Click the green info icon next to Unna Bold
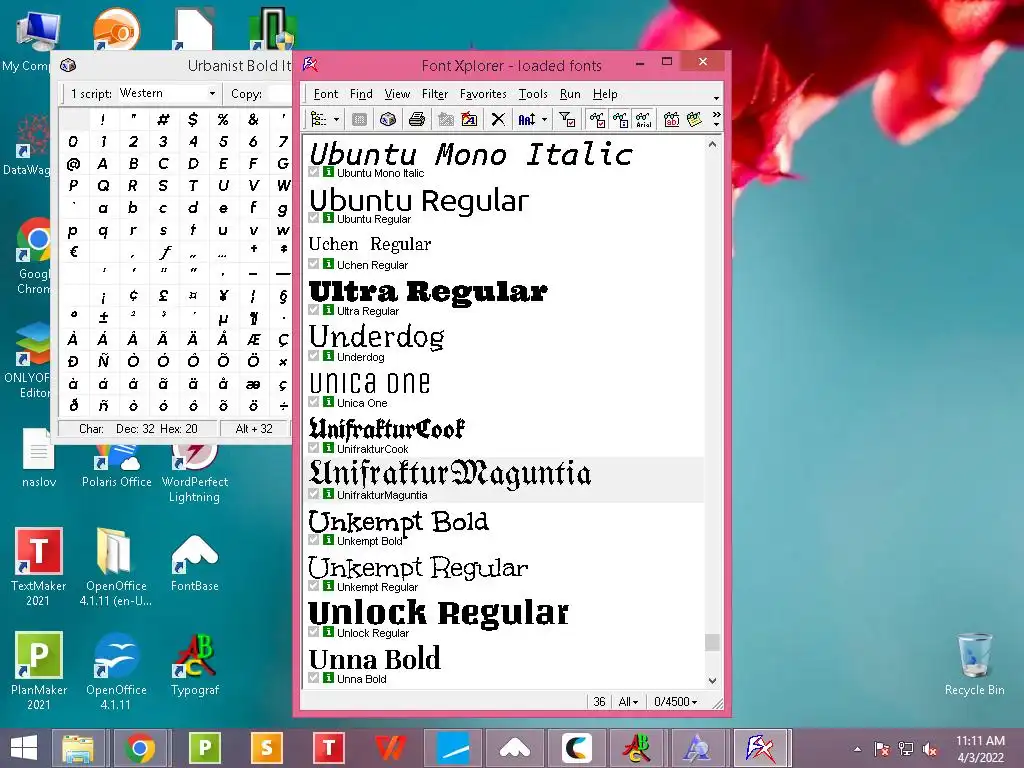Image resolution: width=1024 pixels, height=768 pixels. (x=328, y=678)
